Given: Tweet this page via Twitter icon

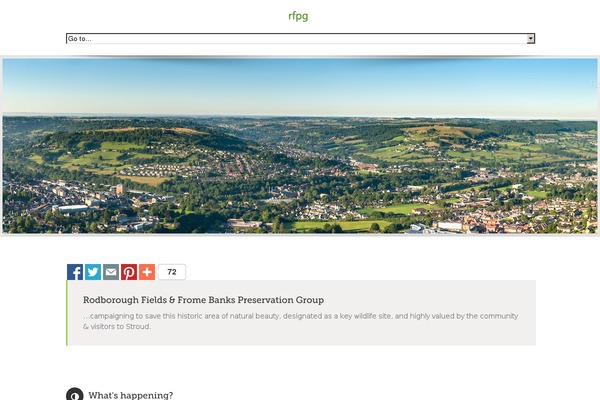Looking at the screenshot, I should point(93,272).
